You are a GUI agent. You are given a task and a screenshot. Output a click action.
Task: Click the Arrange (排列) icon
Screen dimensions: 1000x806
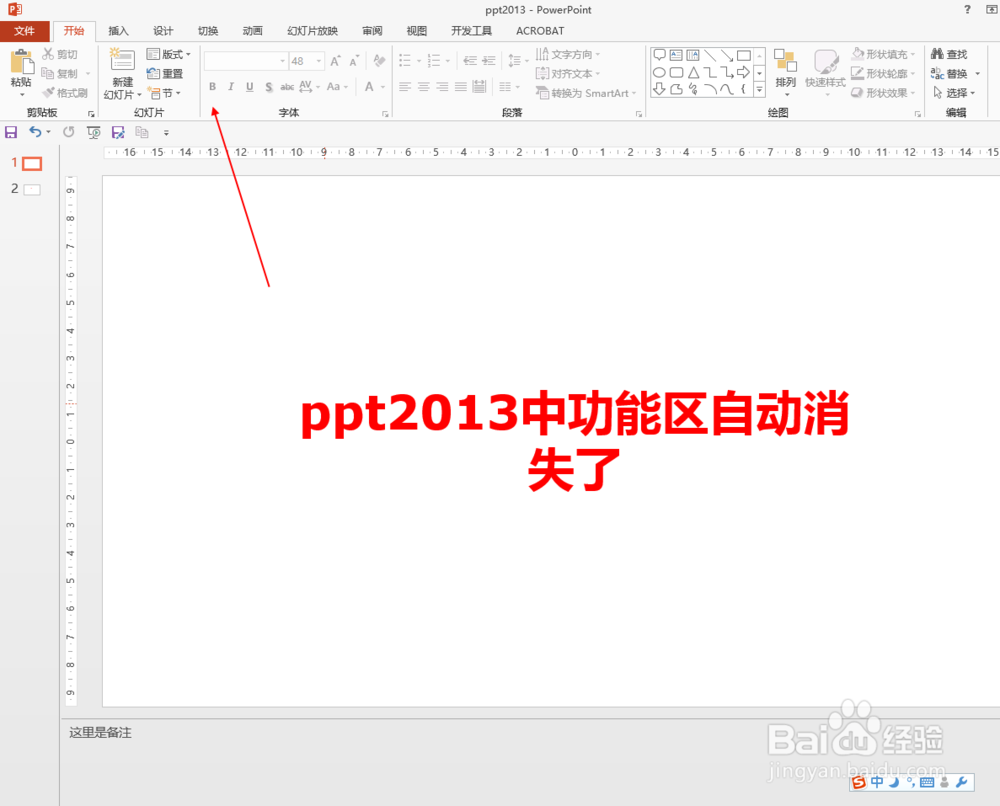786,61
